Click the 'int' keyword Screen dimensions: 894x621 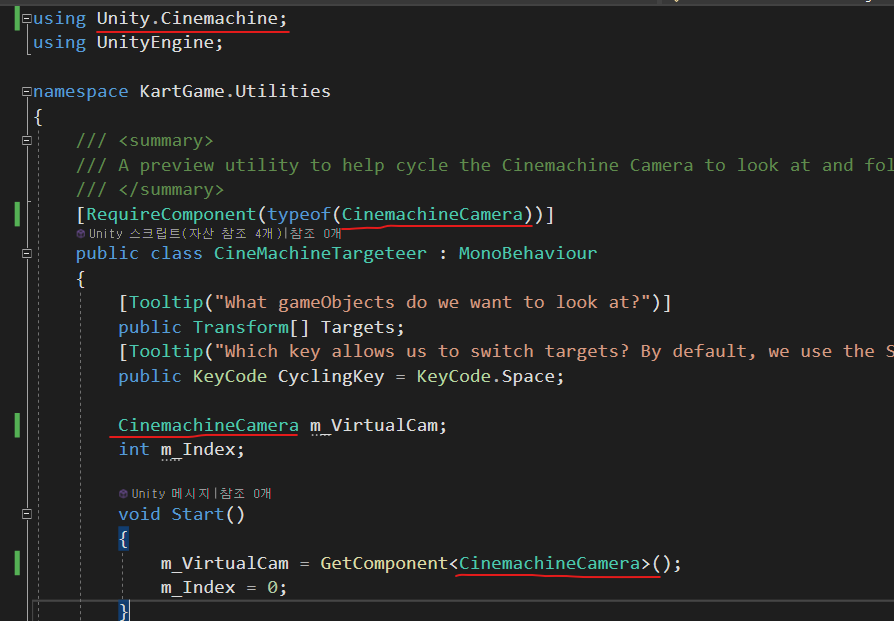133,449
